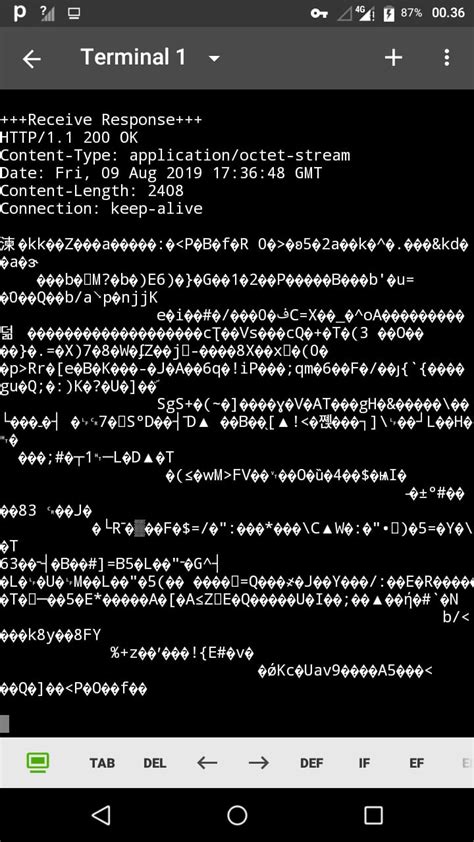
Task: Tap the TAB key in shortcut bar
Action: coord(102,763)
